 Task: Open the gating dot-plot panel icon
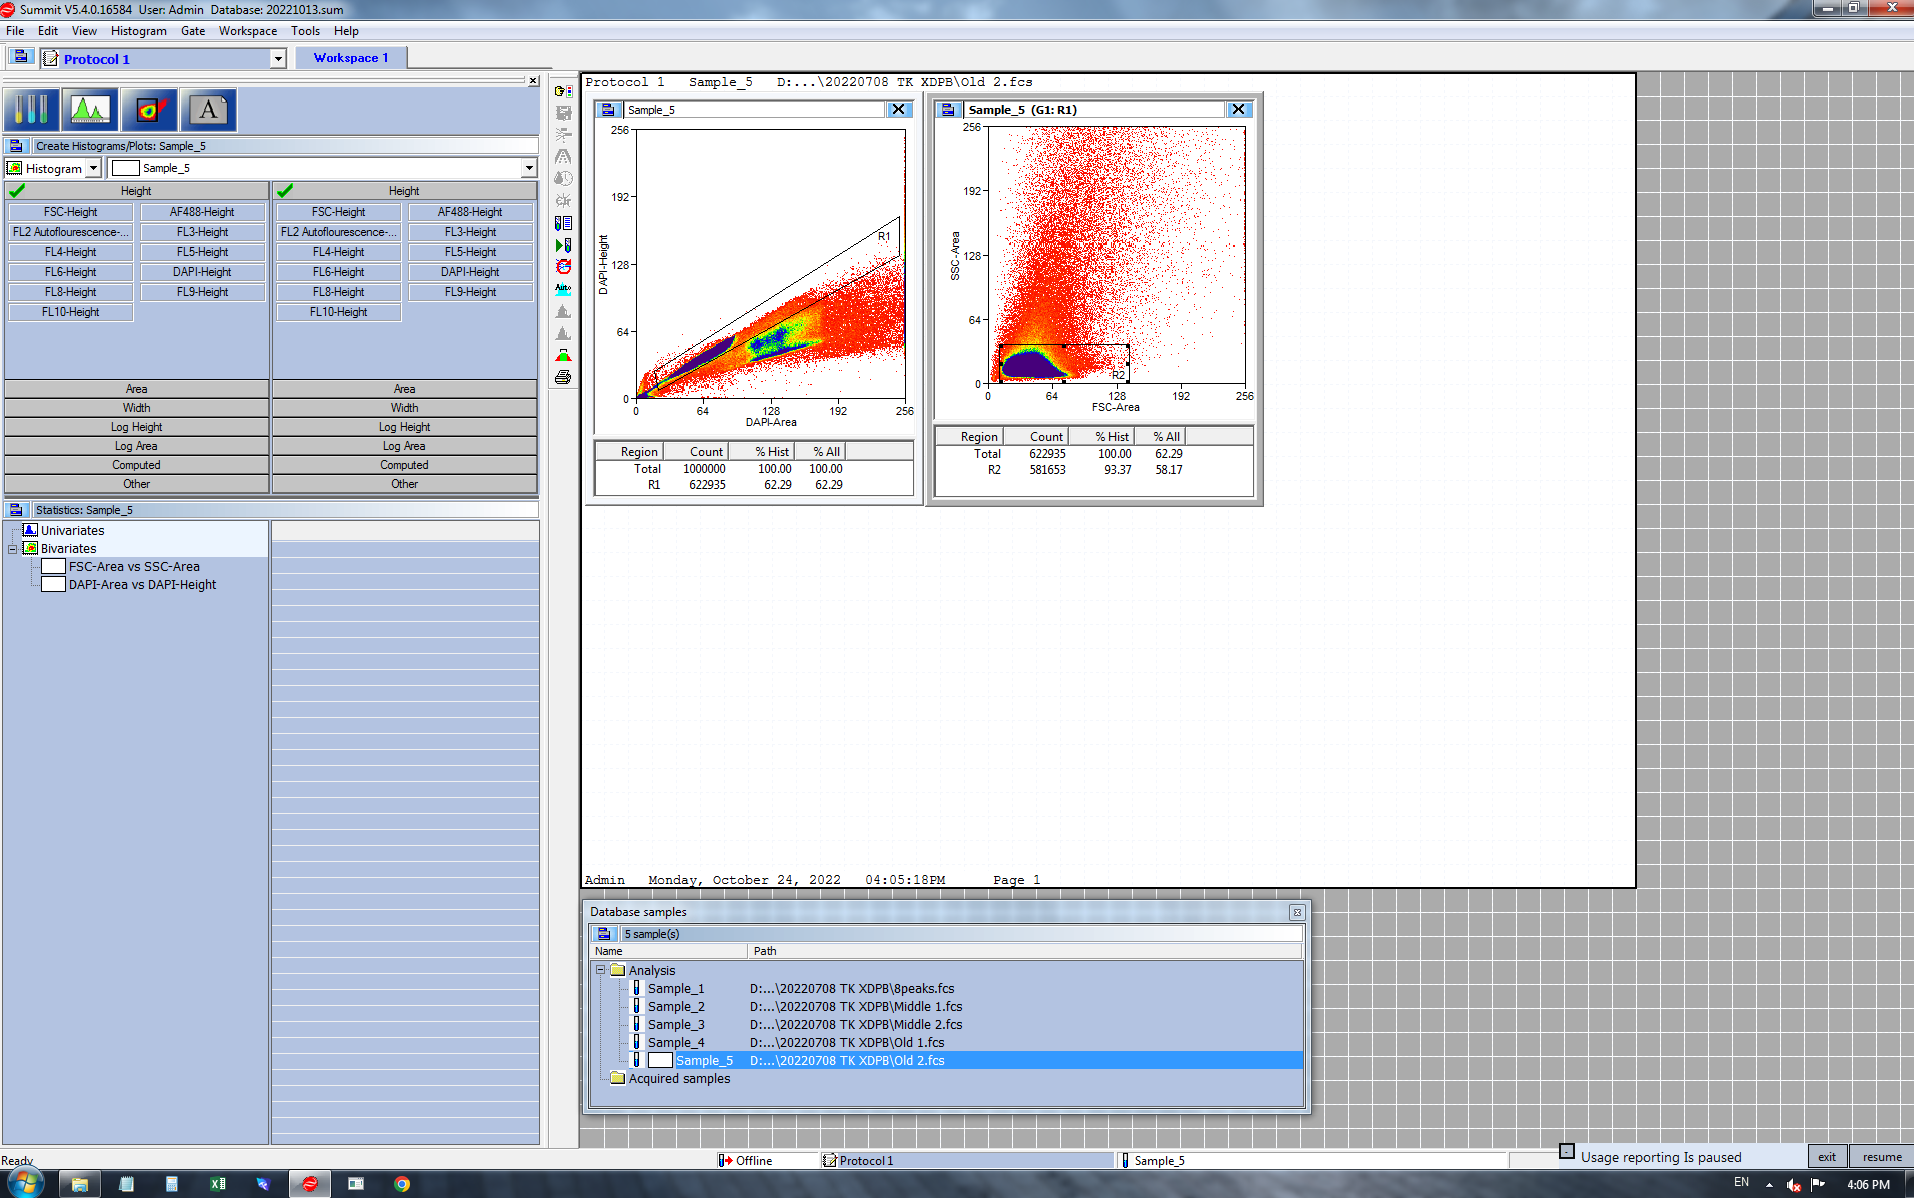(x=149, y=110)
